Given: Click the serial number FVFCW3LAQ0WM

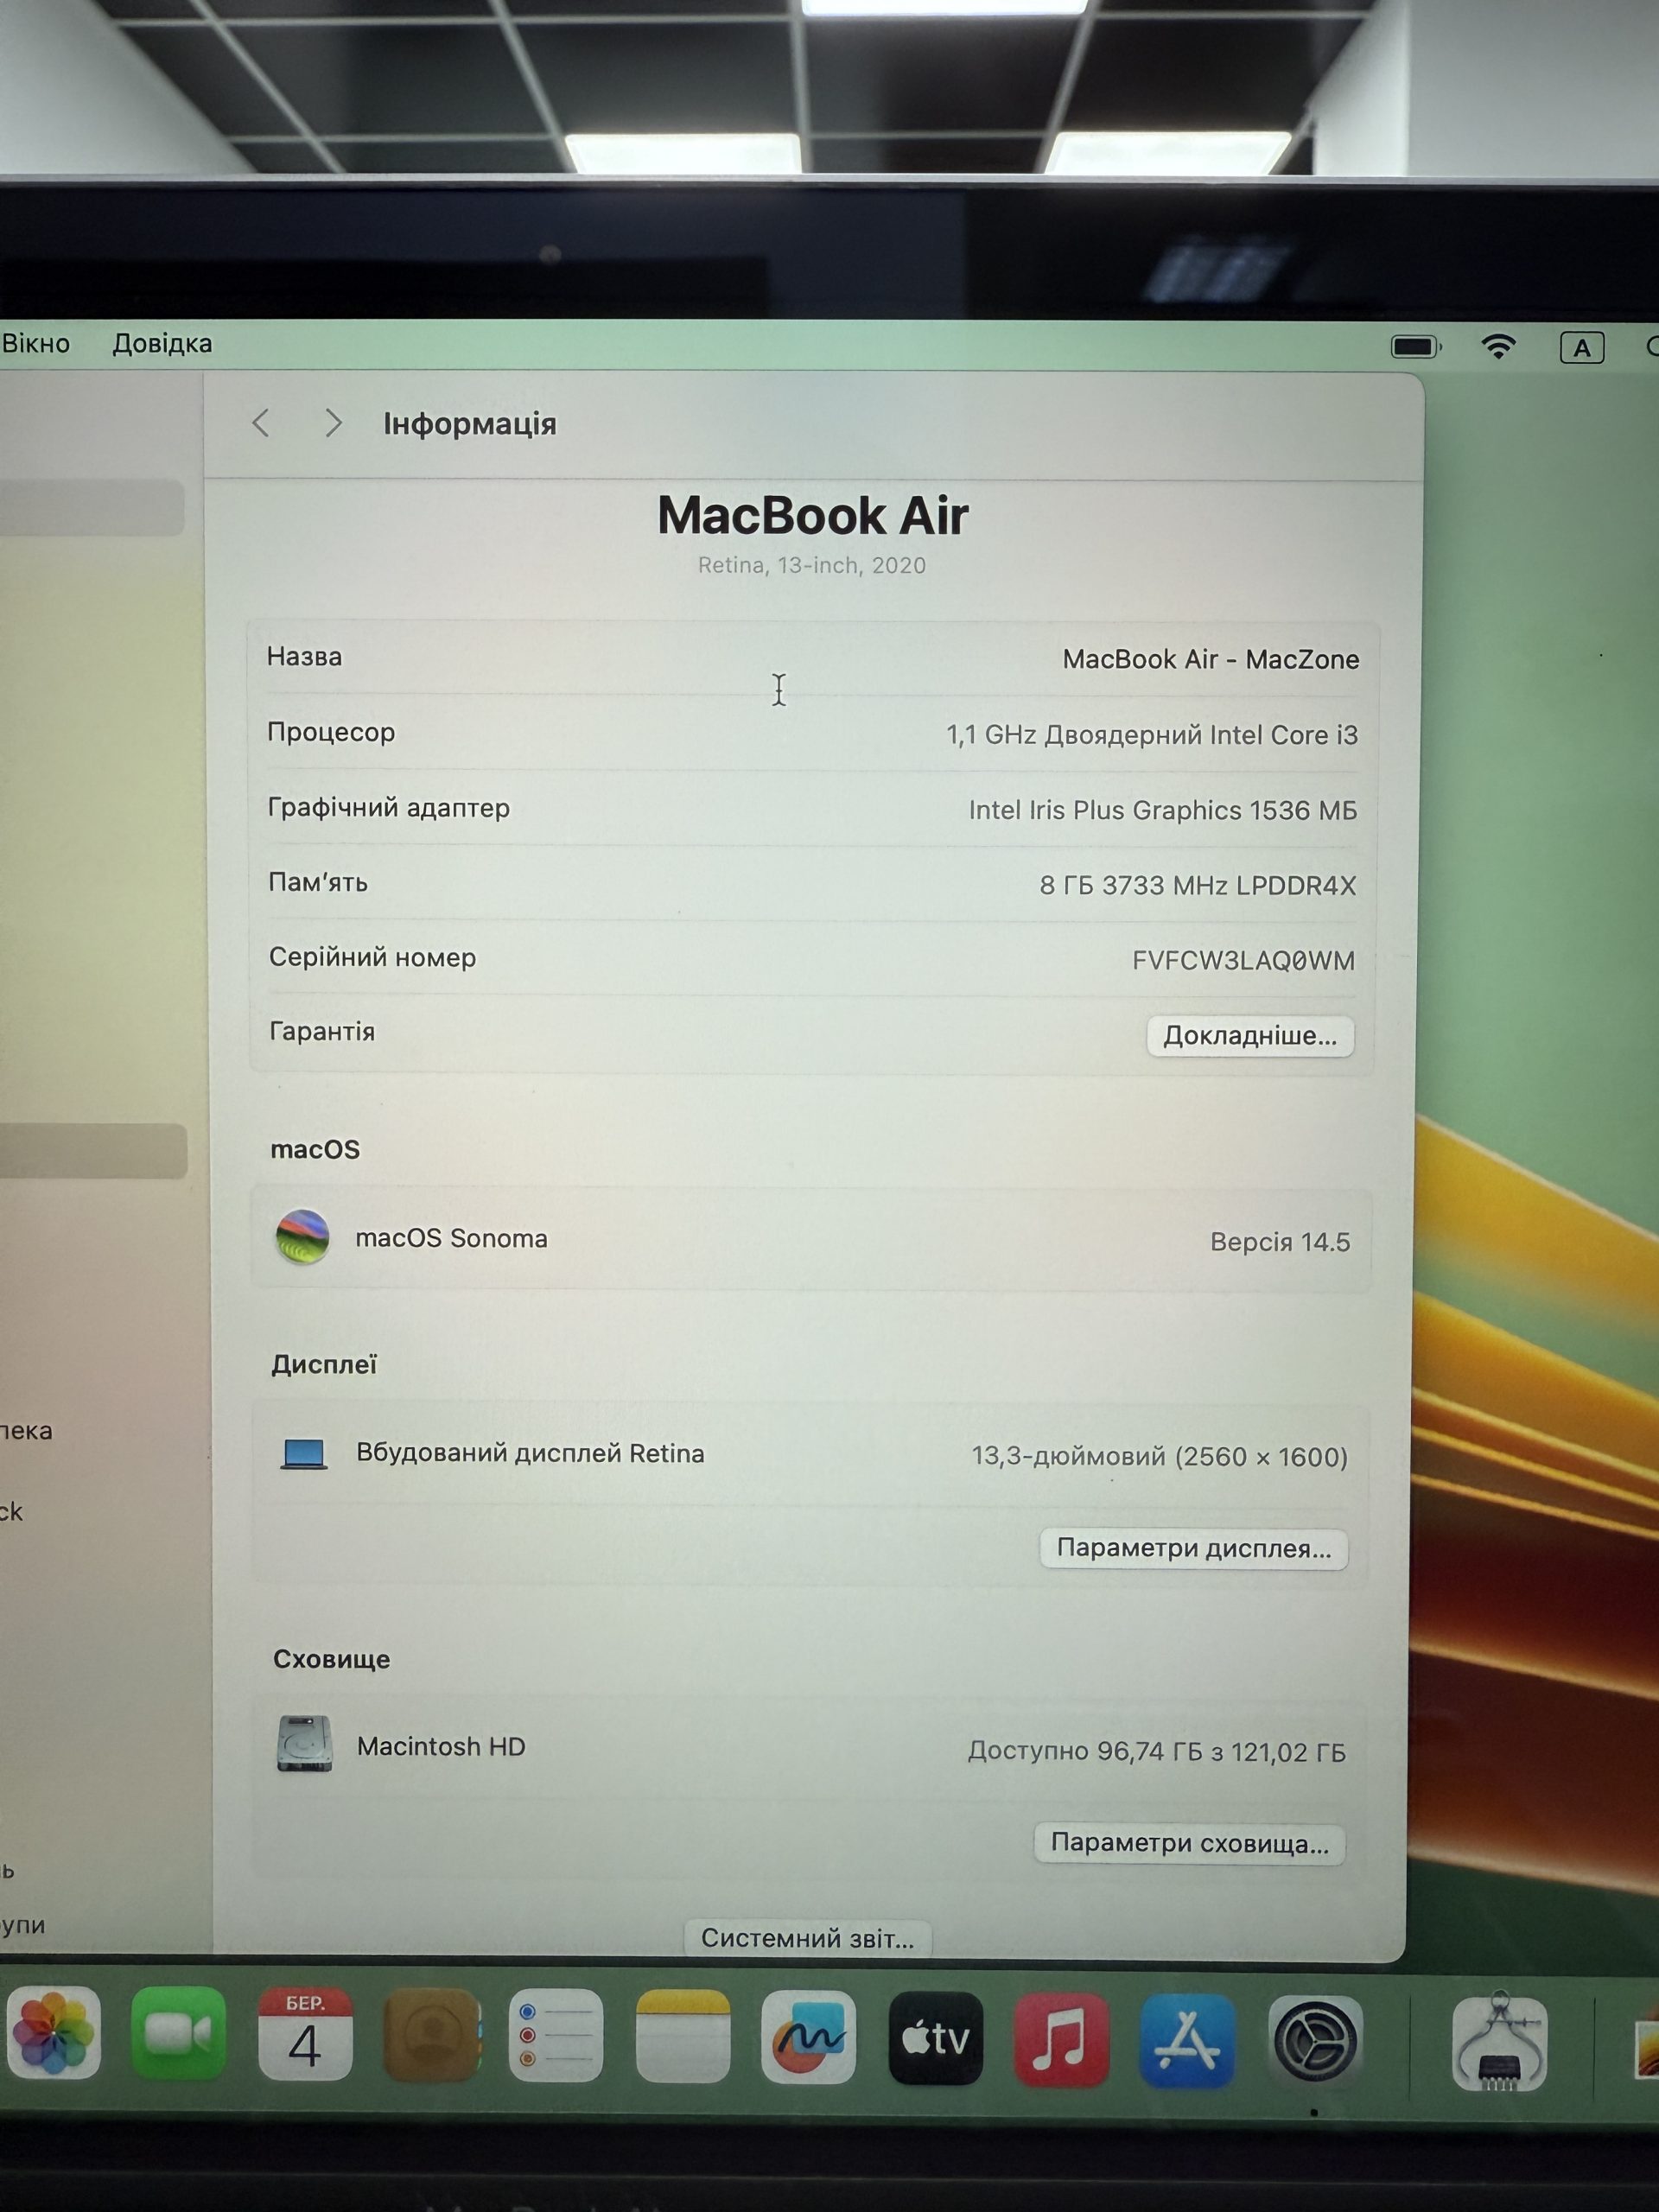Looking at the screenshot, I should [x=1243, y=961].
